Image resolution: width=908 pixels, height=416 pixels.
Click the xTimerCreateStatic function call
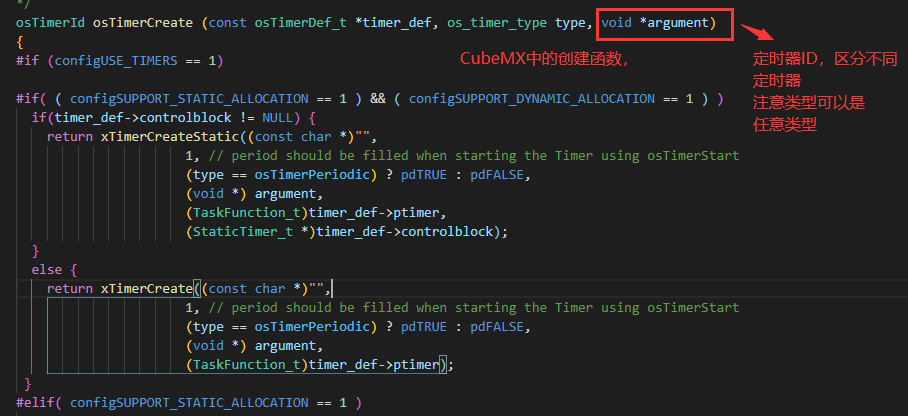click(170, 137)
